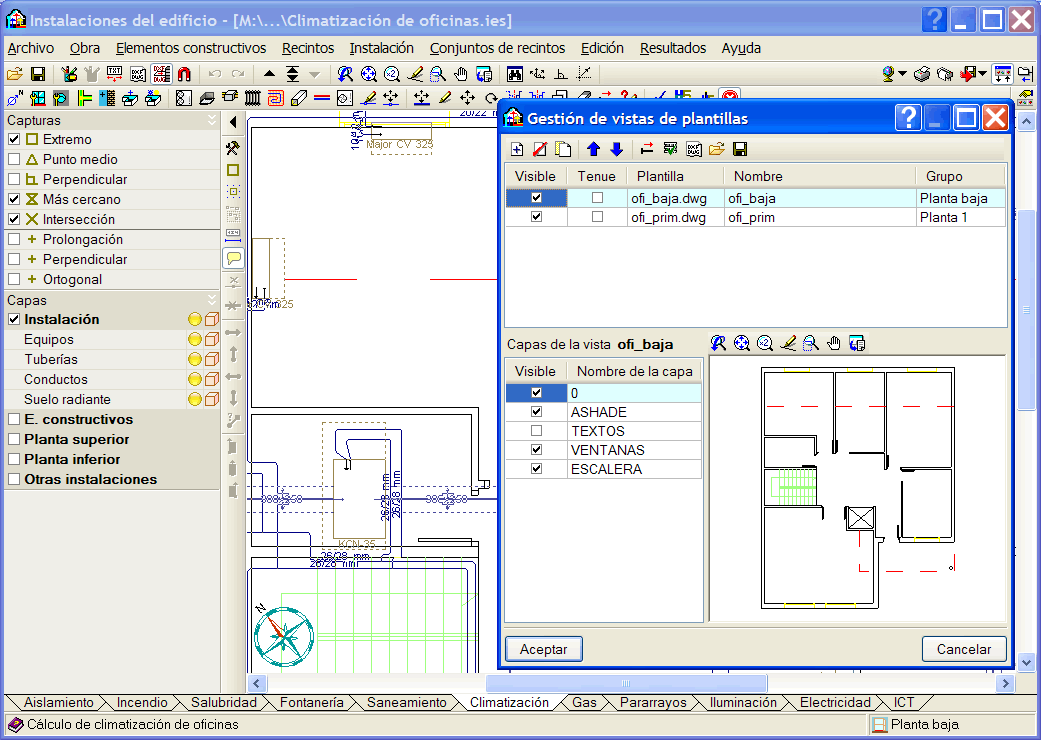Click the Nombre de la capa column header

pos(635,372)
